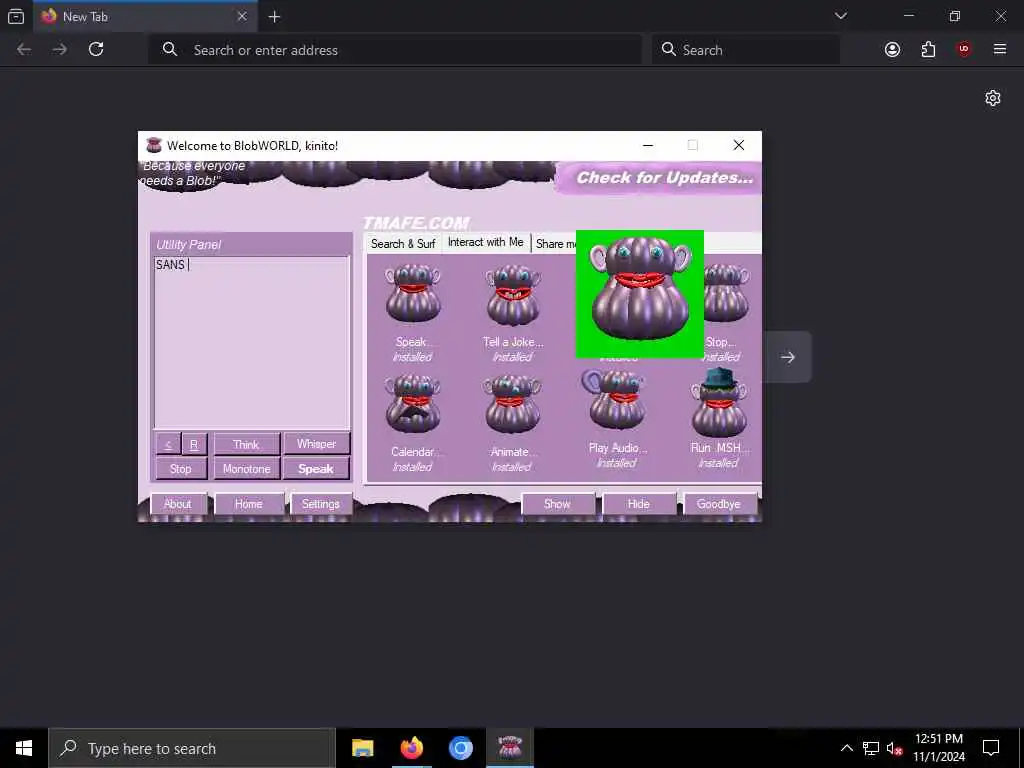Click the Think button

click(x=246, y=445)
